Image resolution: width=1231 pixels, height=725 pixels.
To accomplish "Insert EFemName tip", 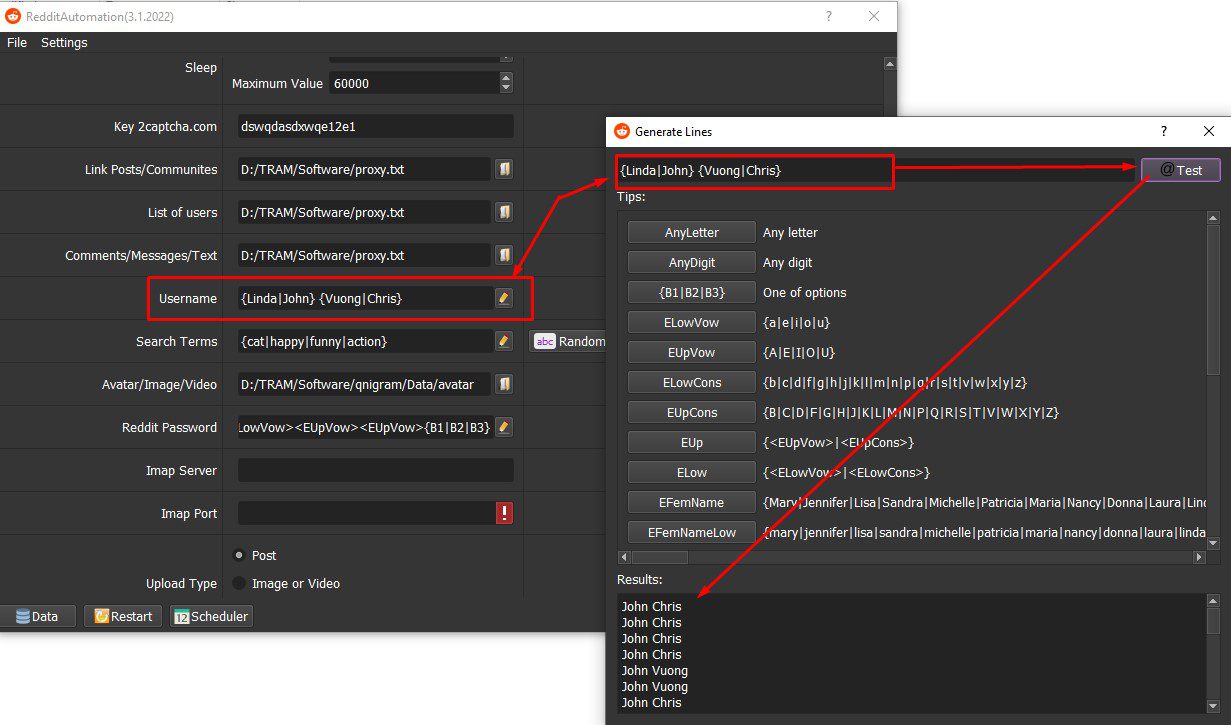I will [x=692, y=502].
